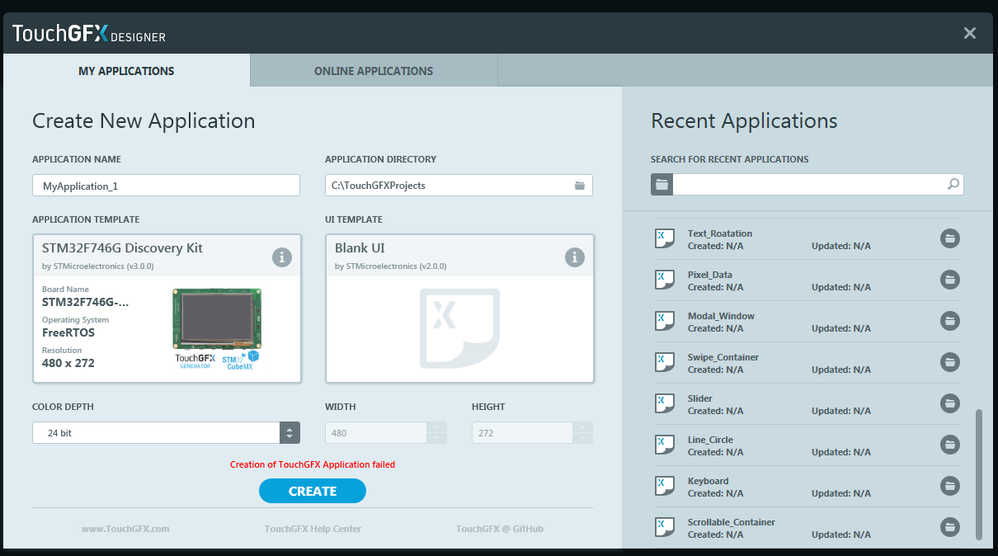The height and width of the screenshot is (556, 998).
Task: Click the Width stepper arrows
Action: [x=437, y=433]
